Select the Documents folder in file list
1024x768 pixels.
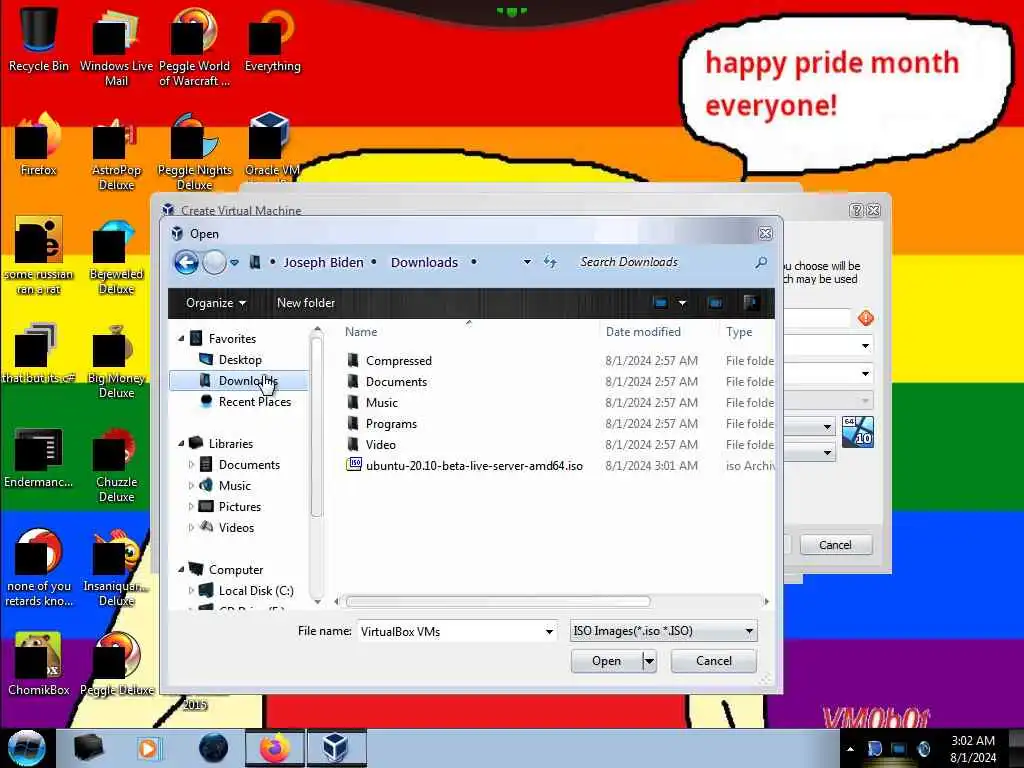click(x=396, y=381)
